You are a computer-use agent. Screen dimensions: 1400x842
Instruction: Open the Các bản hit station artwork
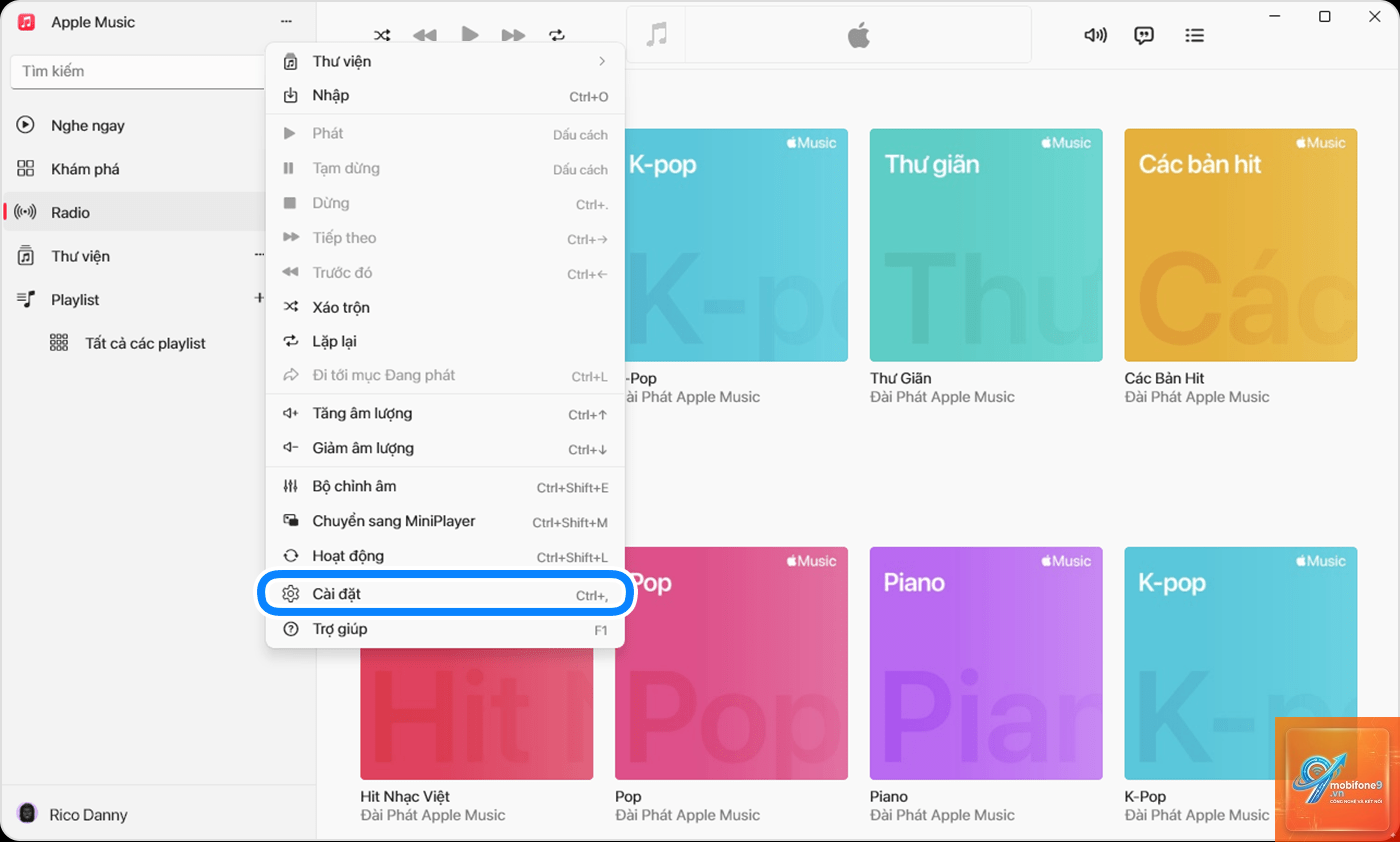(x=1241, y=245)
